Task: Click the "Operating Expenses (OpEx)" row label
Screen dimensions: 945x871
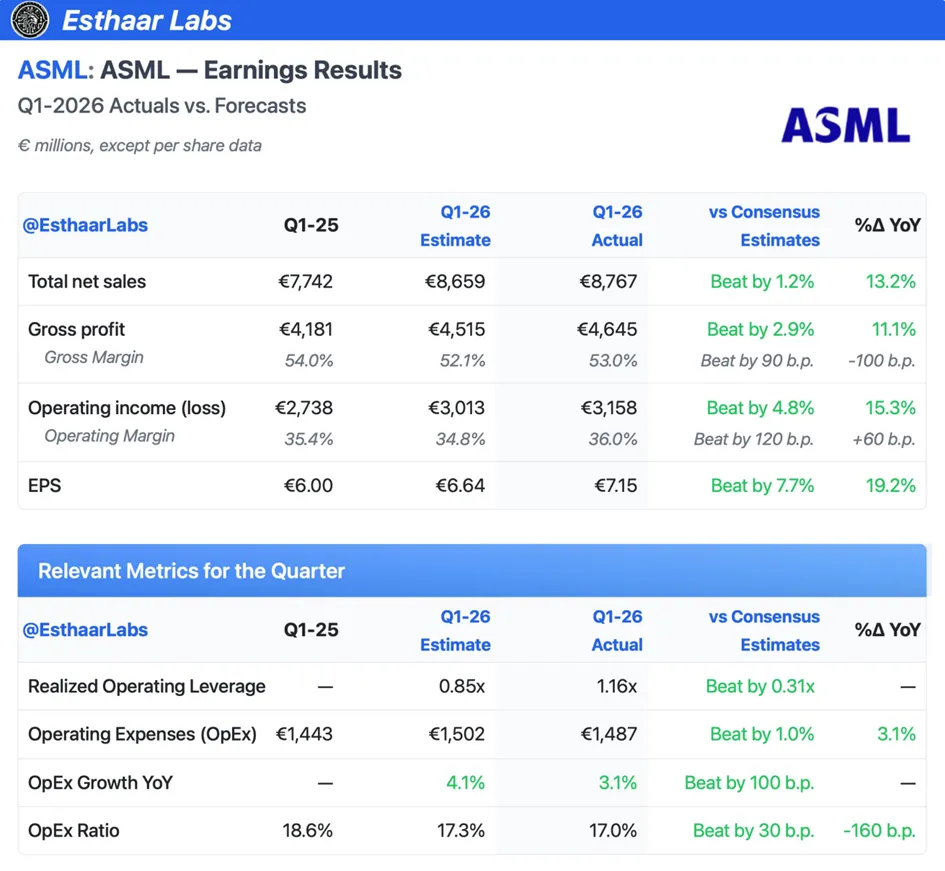Action: pyautogui.click(x=142, y=734)
